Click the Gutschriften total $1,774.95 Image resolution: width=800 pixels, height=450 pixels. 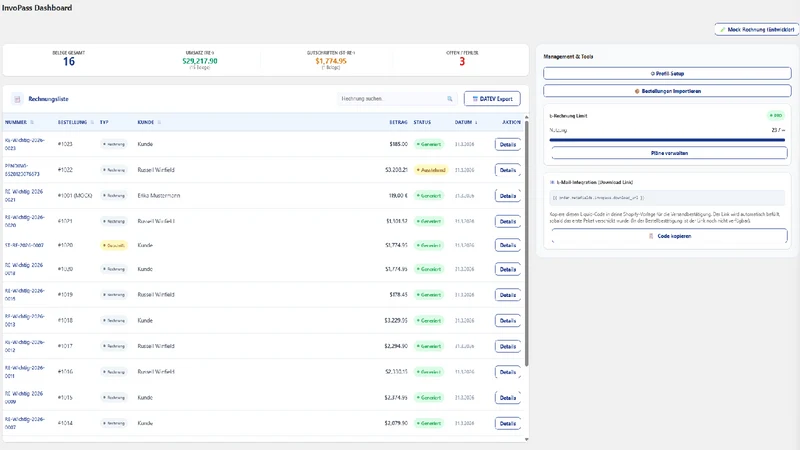pyautogui.click(x=331, y=61)
